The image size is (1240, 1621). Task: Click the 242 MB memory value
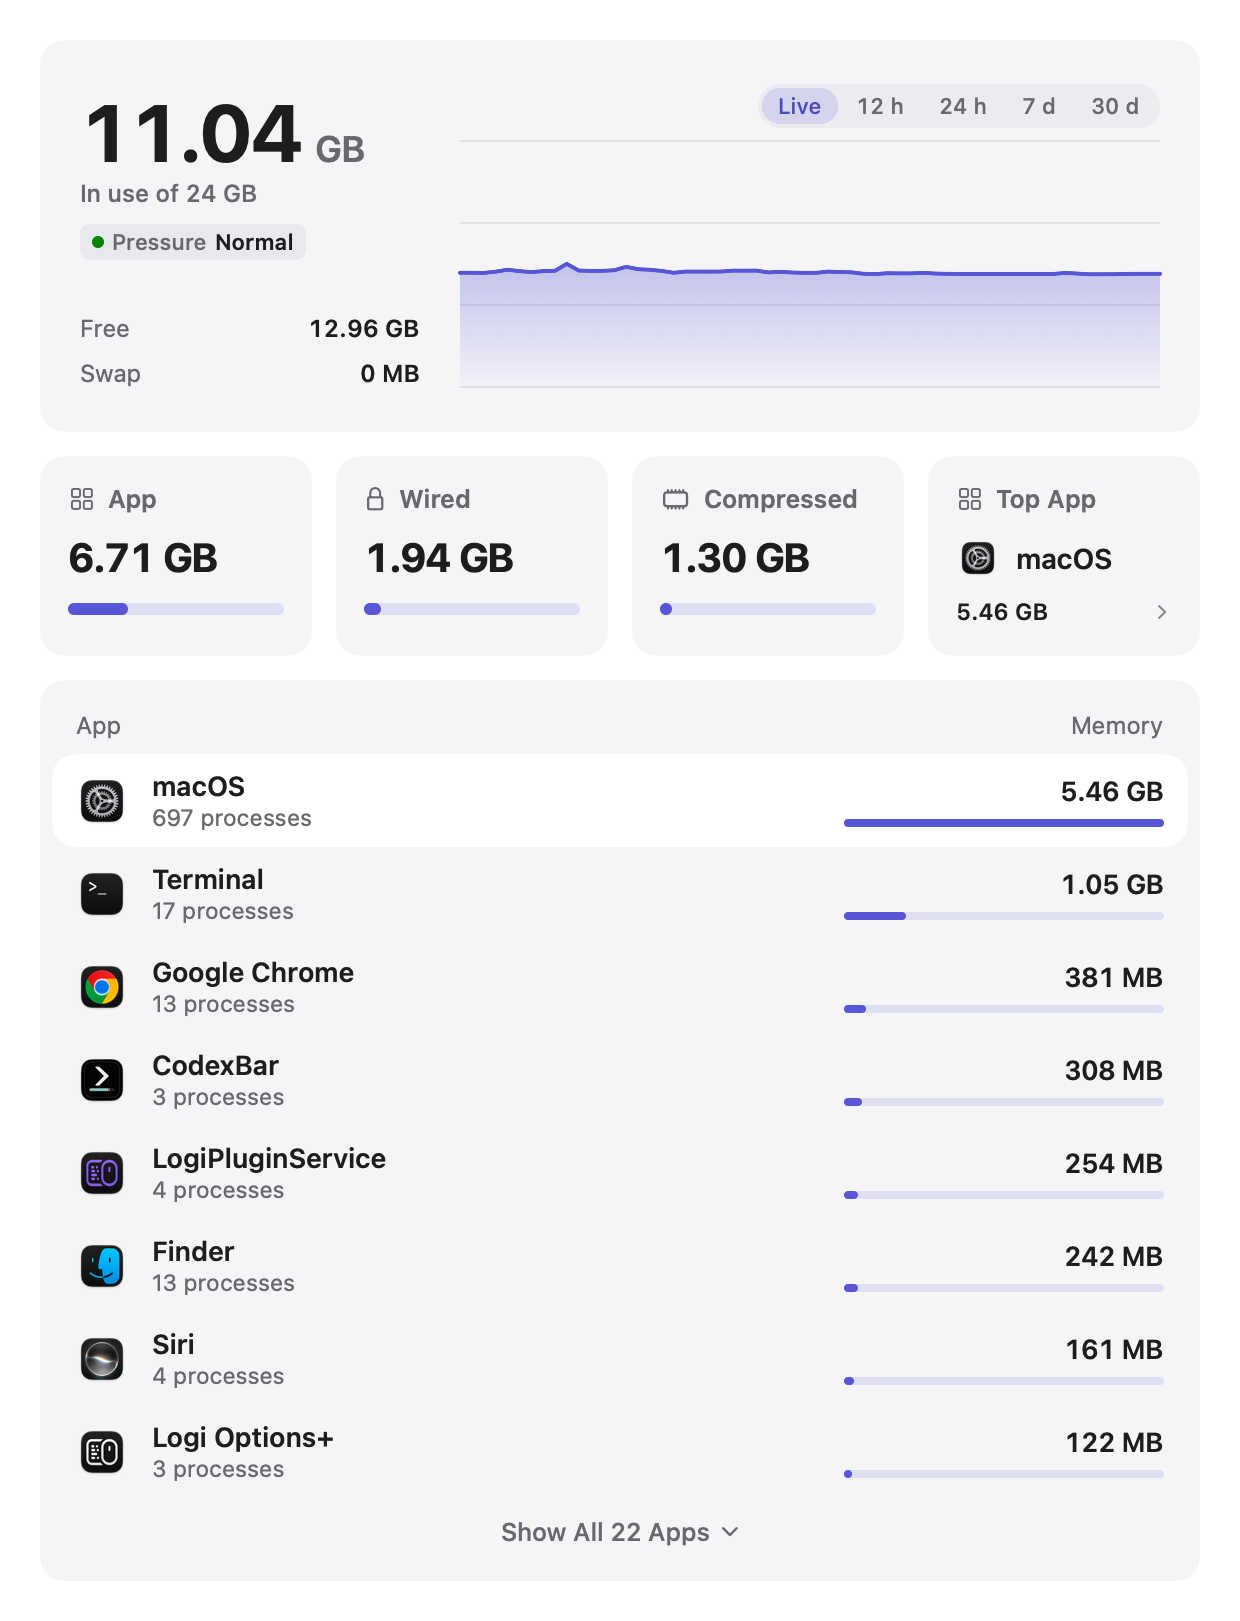pyautogui.click(x=1113, y=1257)
